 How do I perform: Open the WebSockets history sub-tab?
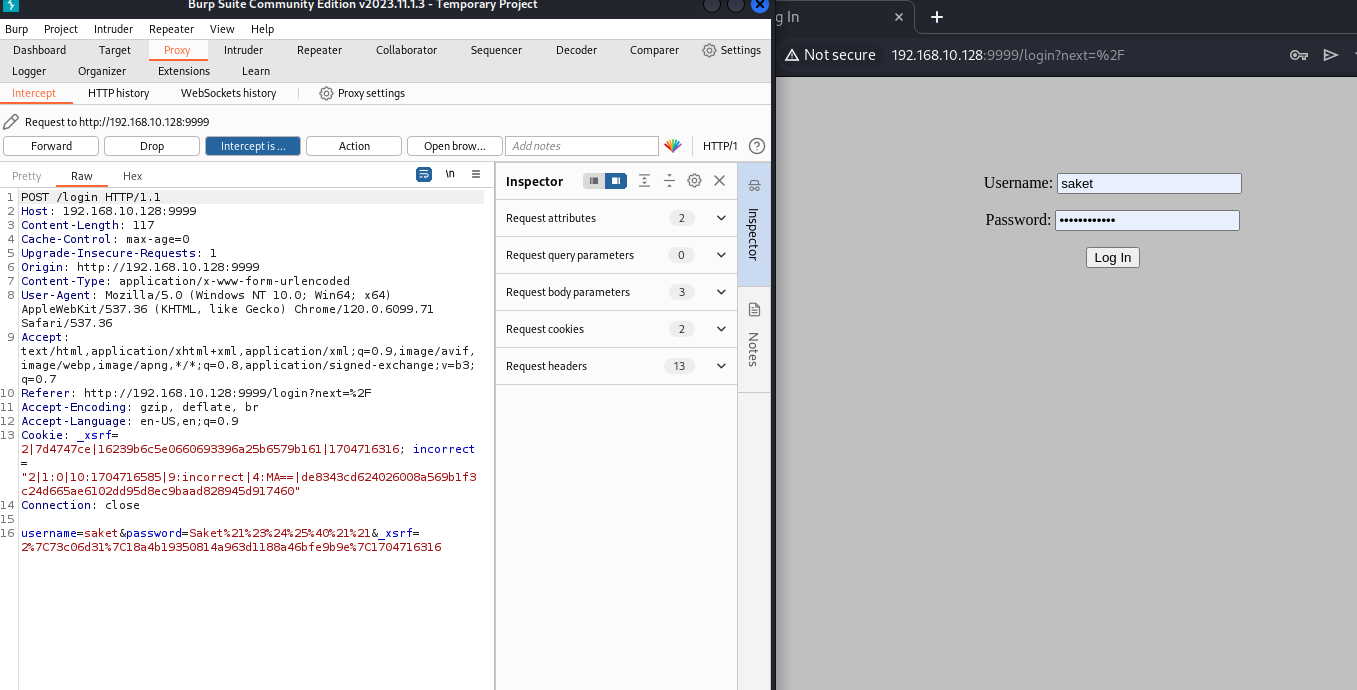pyautogui.click(x=228, y=93)
